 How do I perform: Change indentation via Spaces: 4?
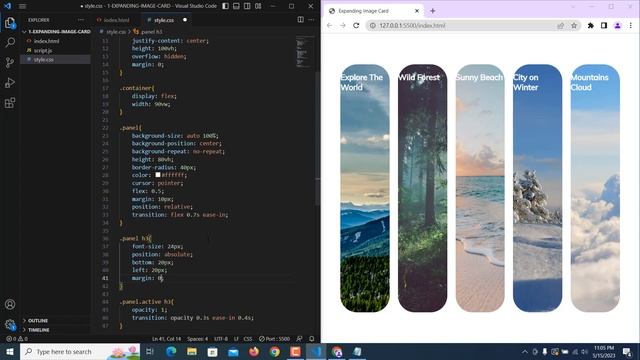[198, 339]
